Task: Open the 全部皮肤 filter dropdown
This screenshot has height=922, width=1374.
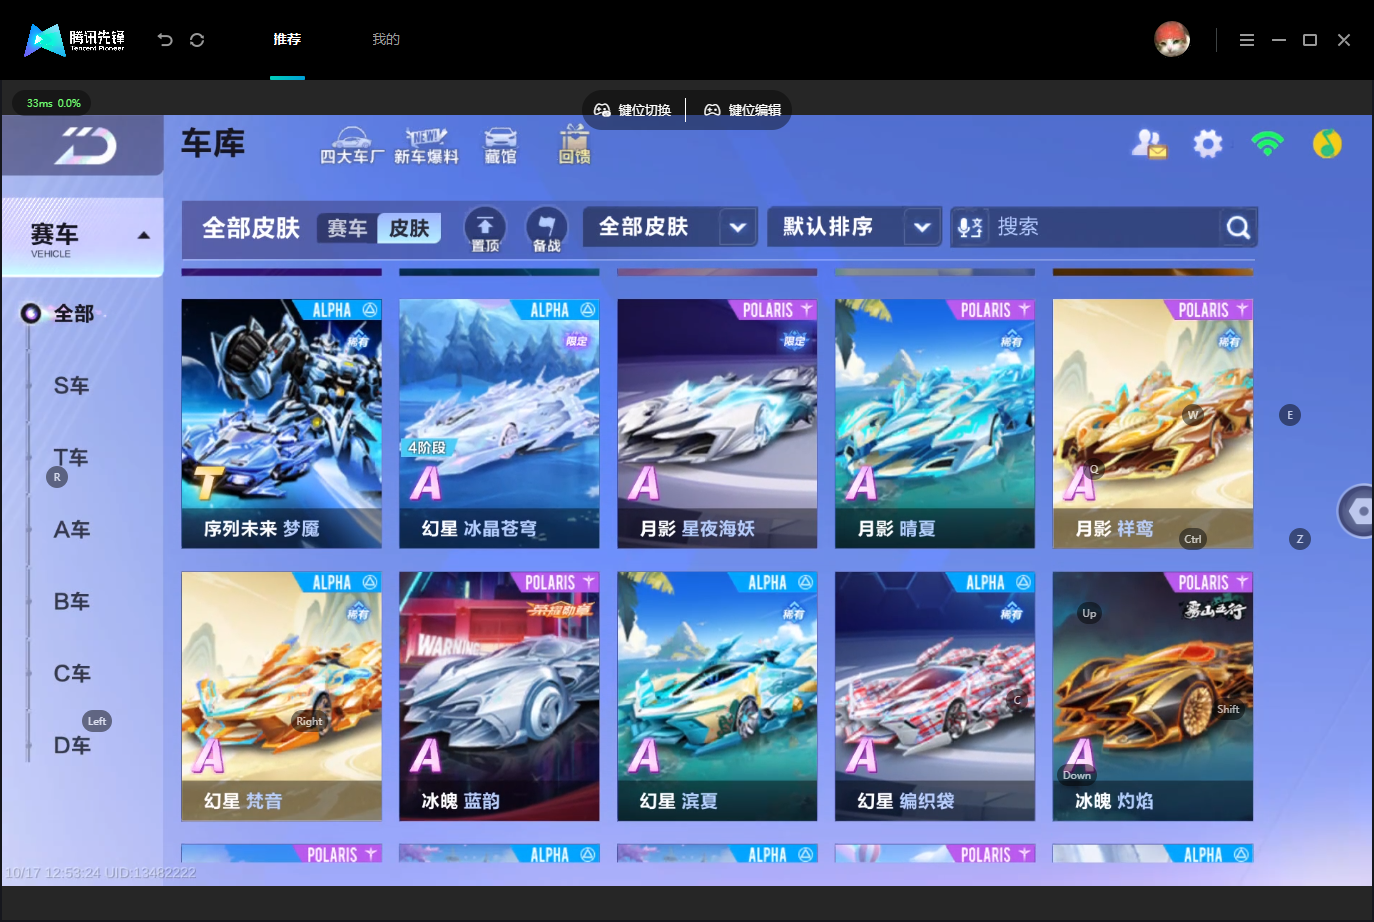Action: pos(670,227)
